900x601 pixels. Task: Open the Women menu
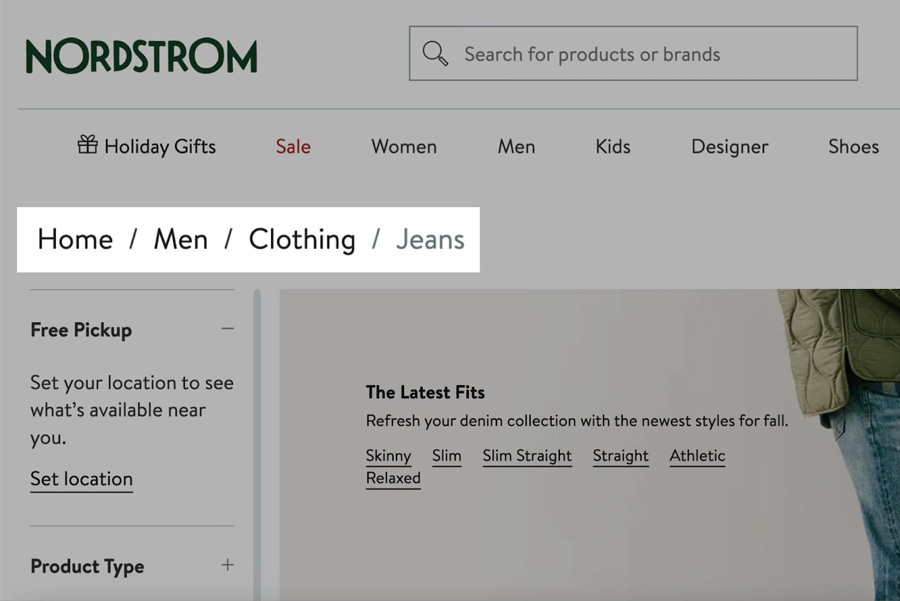tap(404, 146)
